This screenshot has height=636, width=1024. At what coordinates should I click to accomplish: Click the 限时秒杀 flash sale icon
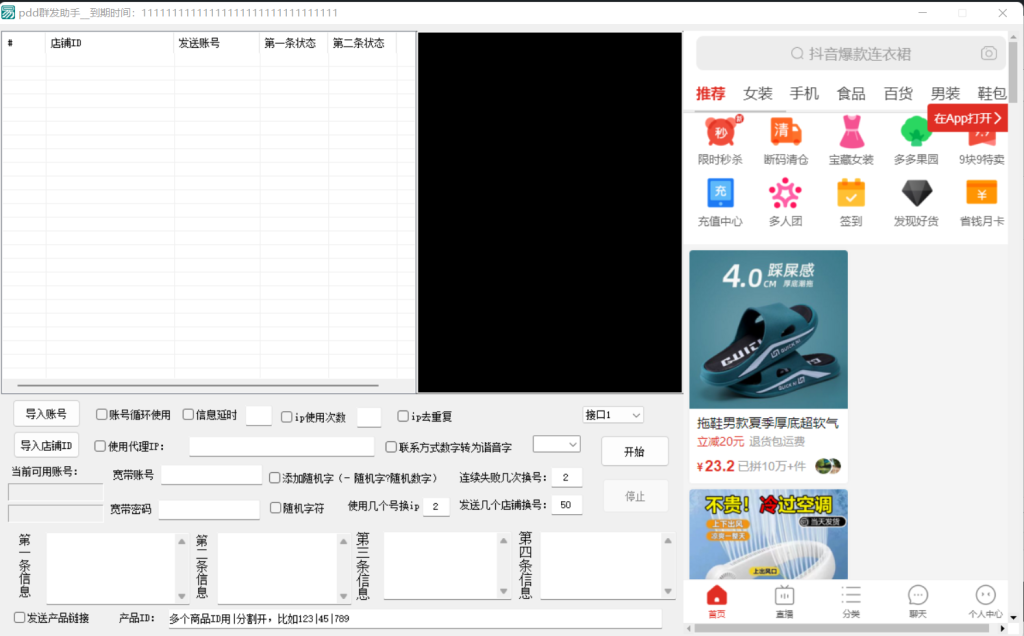[x=720, y=132]
